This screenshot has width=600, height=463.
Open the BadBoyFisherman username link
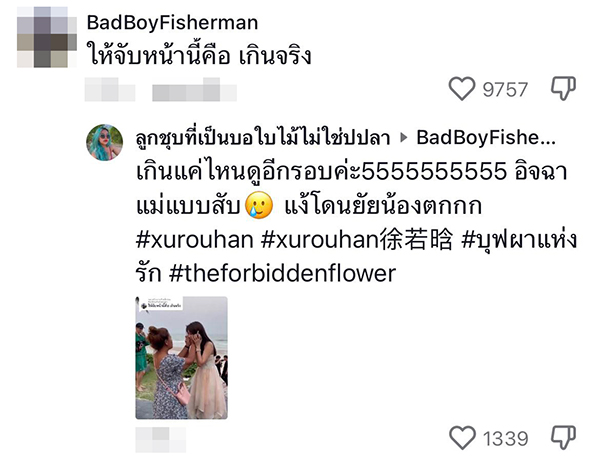pos(172,23)
